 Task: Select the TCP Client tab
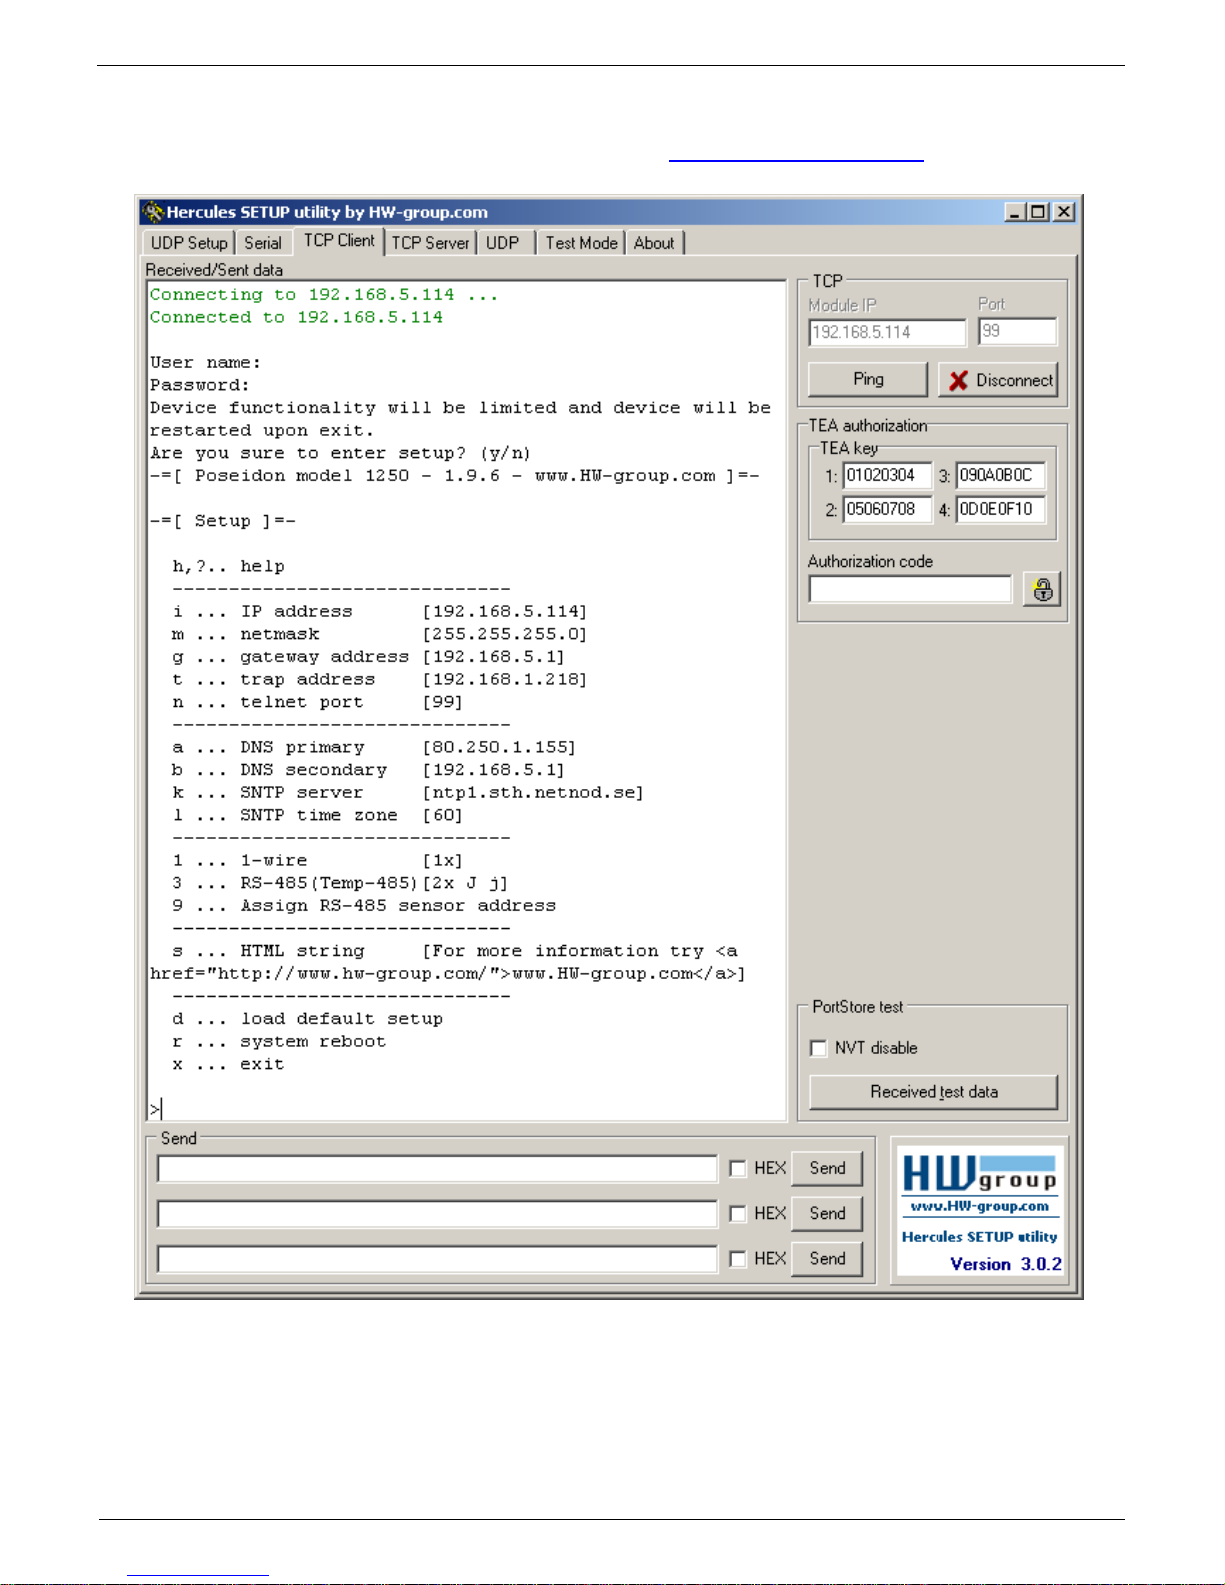[339, 241]
